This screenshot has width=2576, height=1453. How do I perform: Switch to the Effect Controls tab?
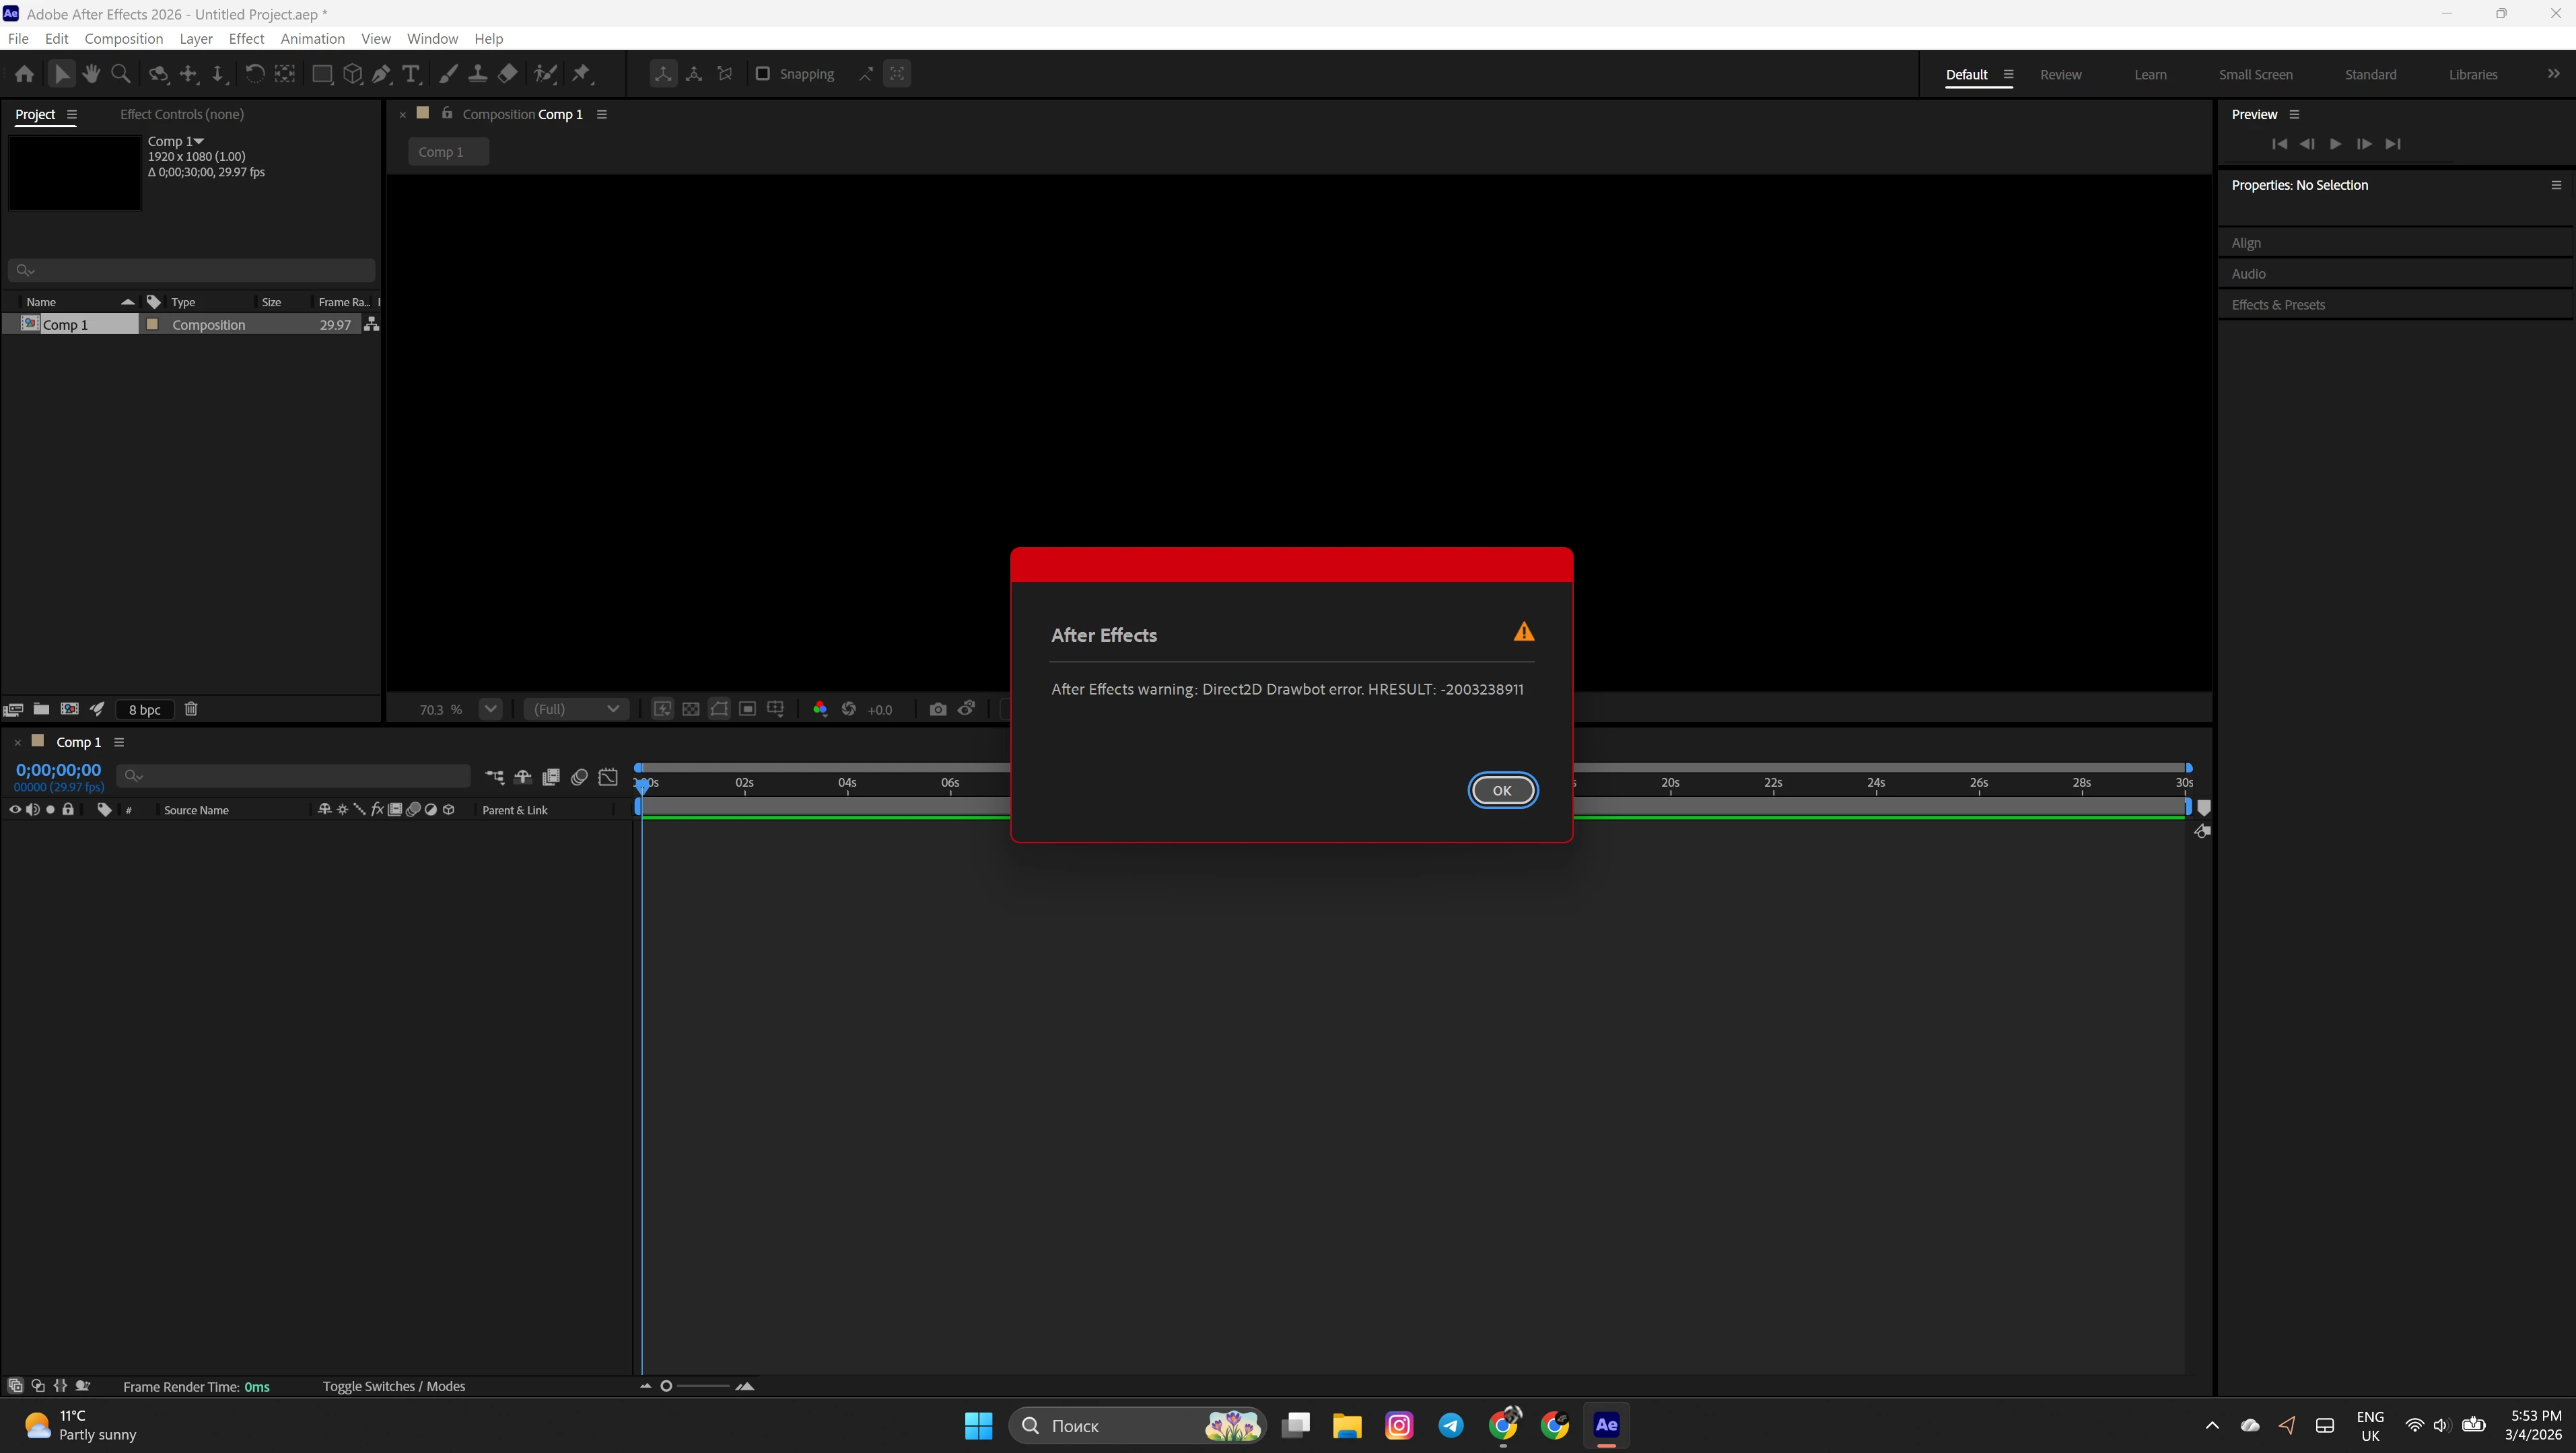(x=181, y=114)
